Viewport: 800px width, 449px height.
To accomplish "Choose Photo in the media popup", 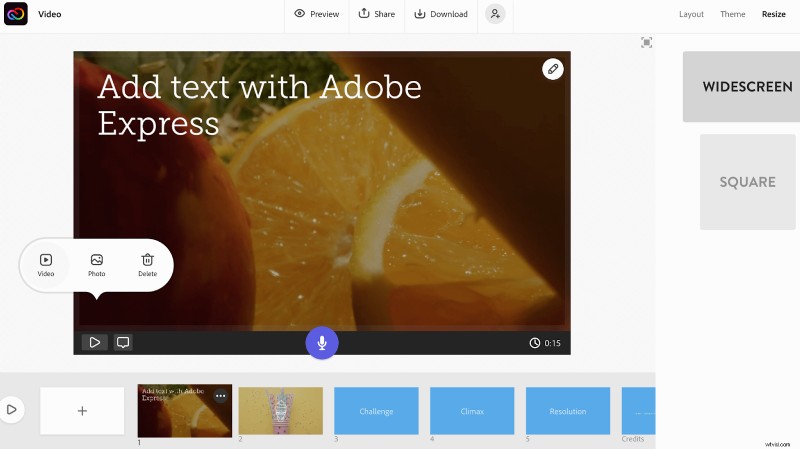I will (96, 265).
